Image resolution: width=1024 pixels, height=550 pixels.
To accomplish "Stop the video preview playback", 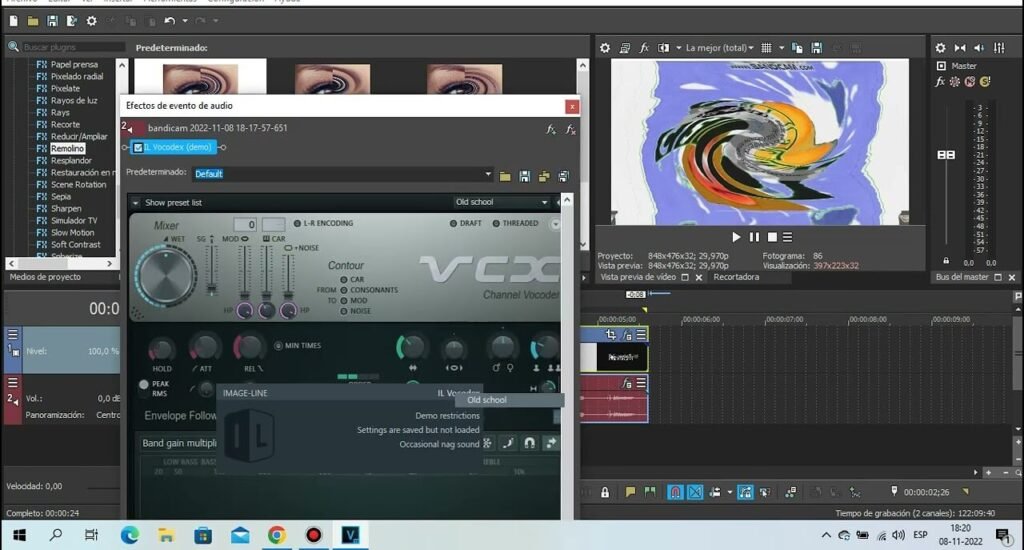I will click(x=772, y=237).
